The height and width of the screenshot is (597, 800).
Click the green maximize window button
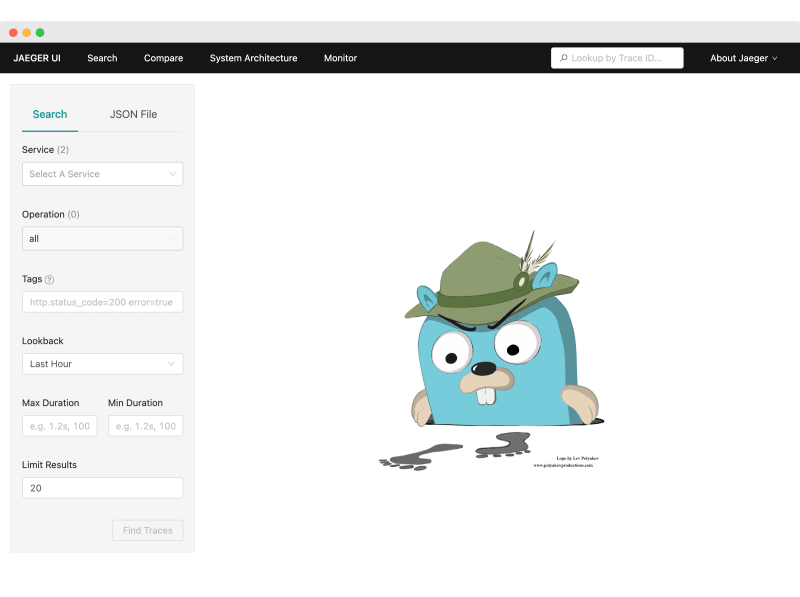[x=40, y=33]
